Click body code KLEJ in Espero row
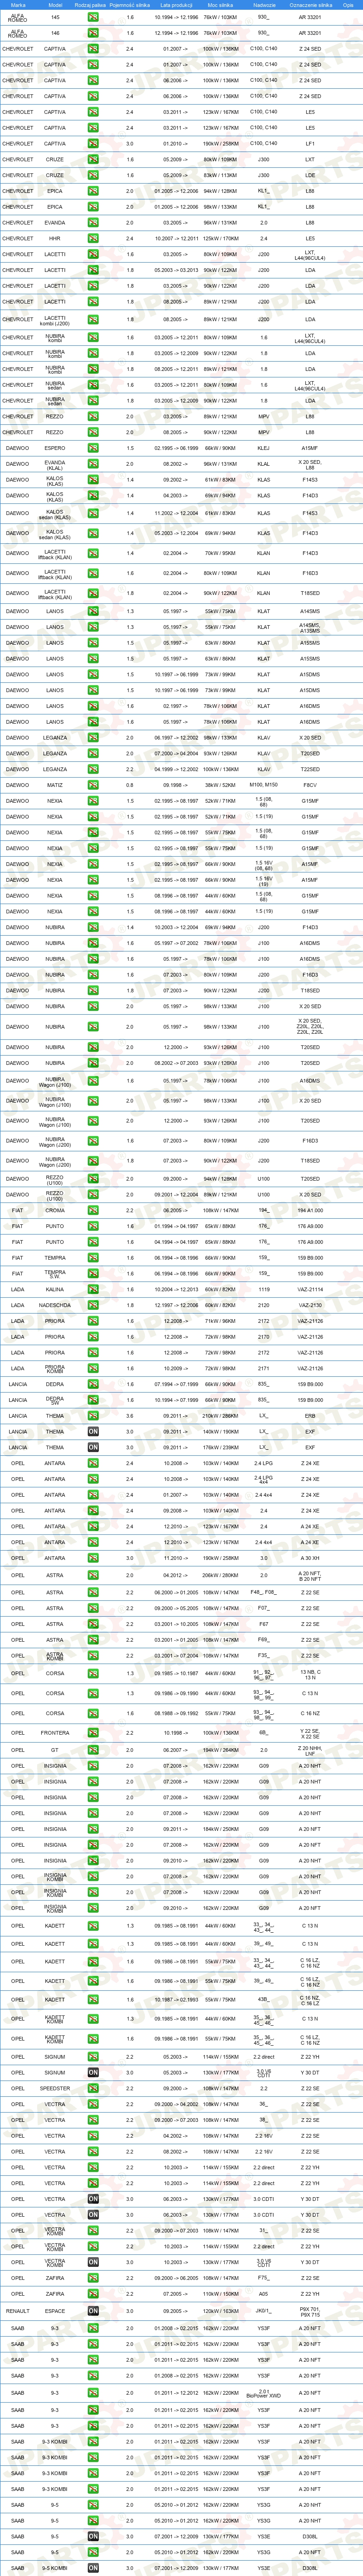Image resolution: width=363 pixels, height=2576 pixels. pyautogui.click(x=264, y=448)
